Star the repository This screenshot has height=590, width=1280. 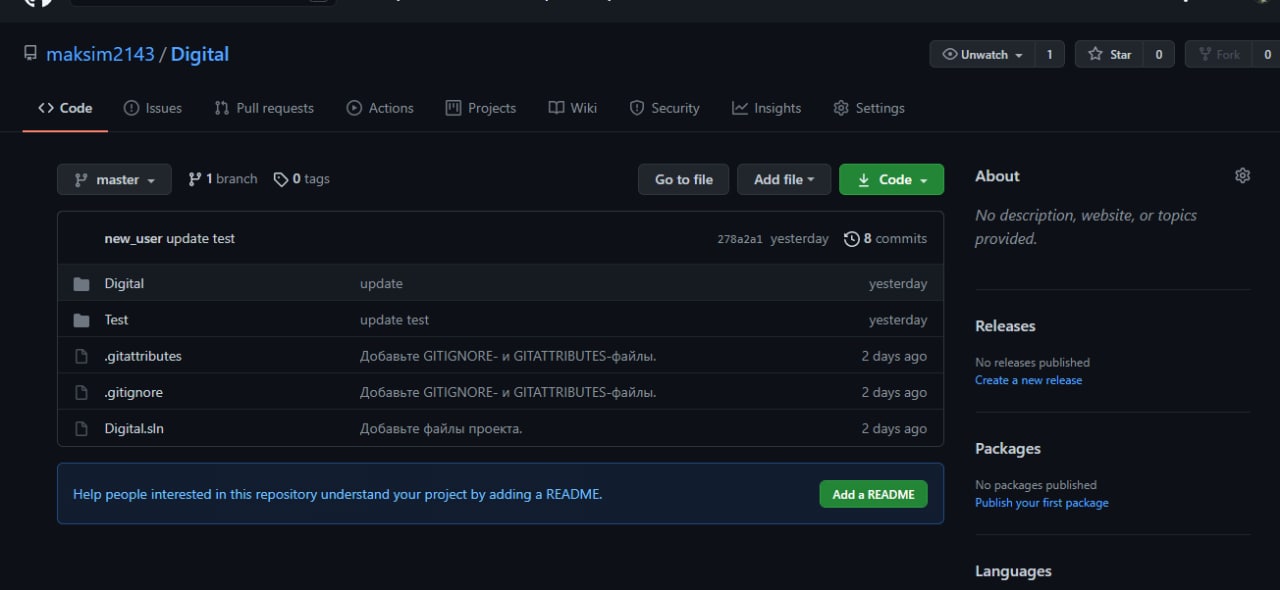pos(1109,55)
